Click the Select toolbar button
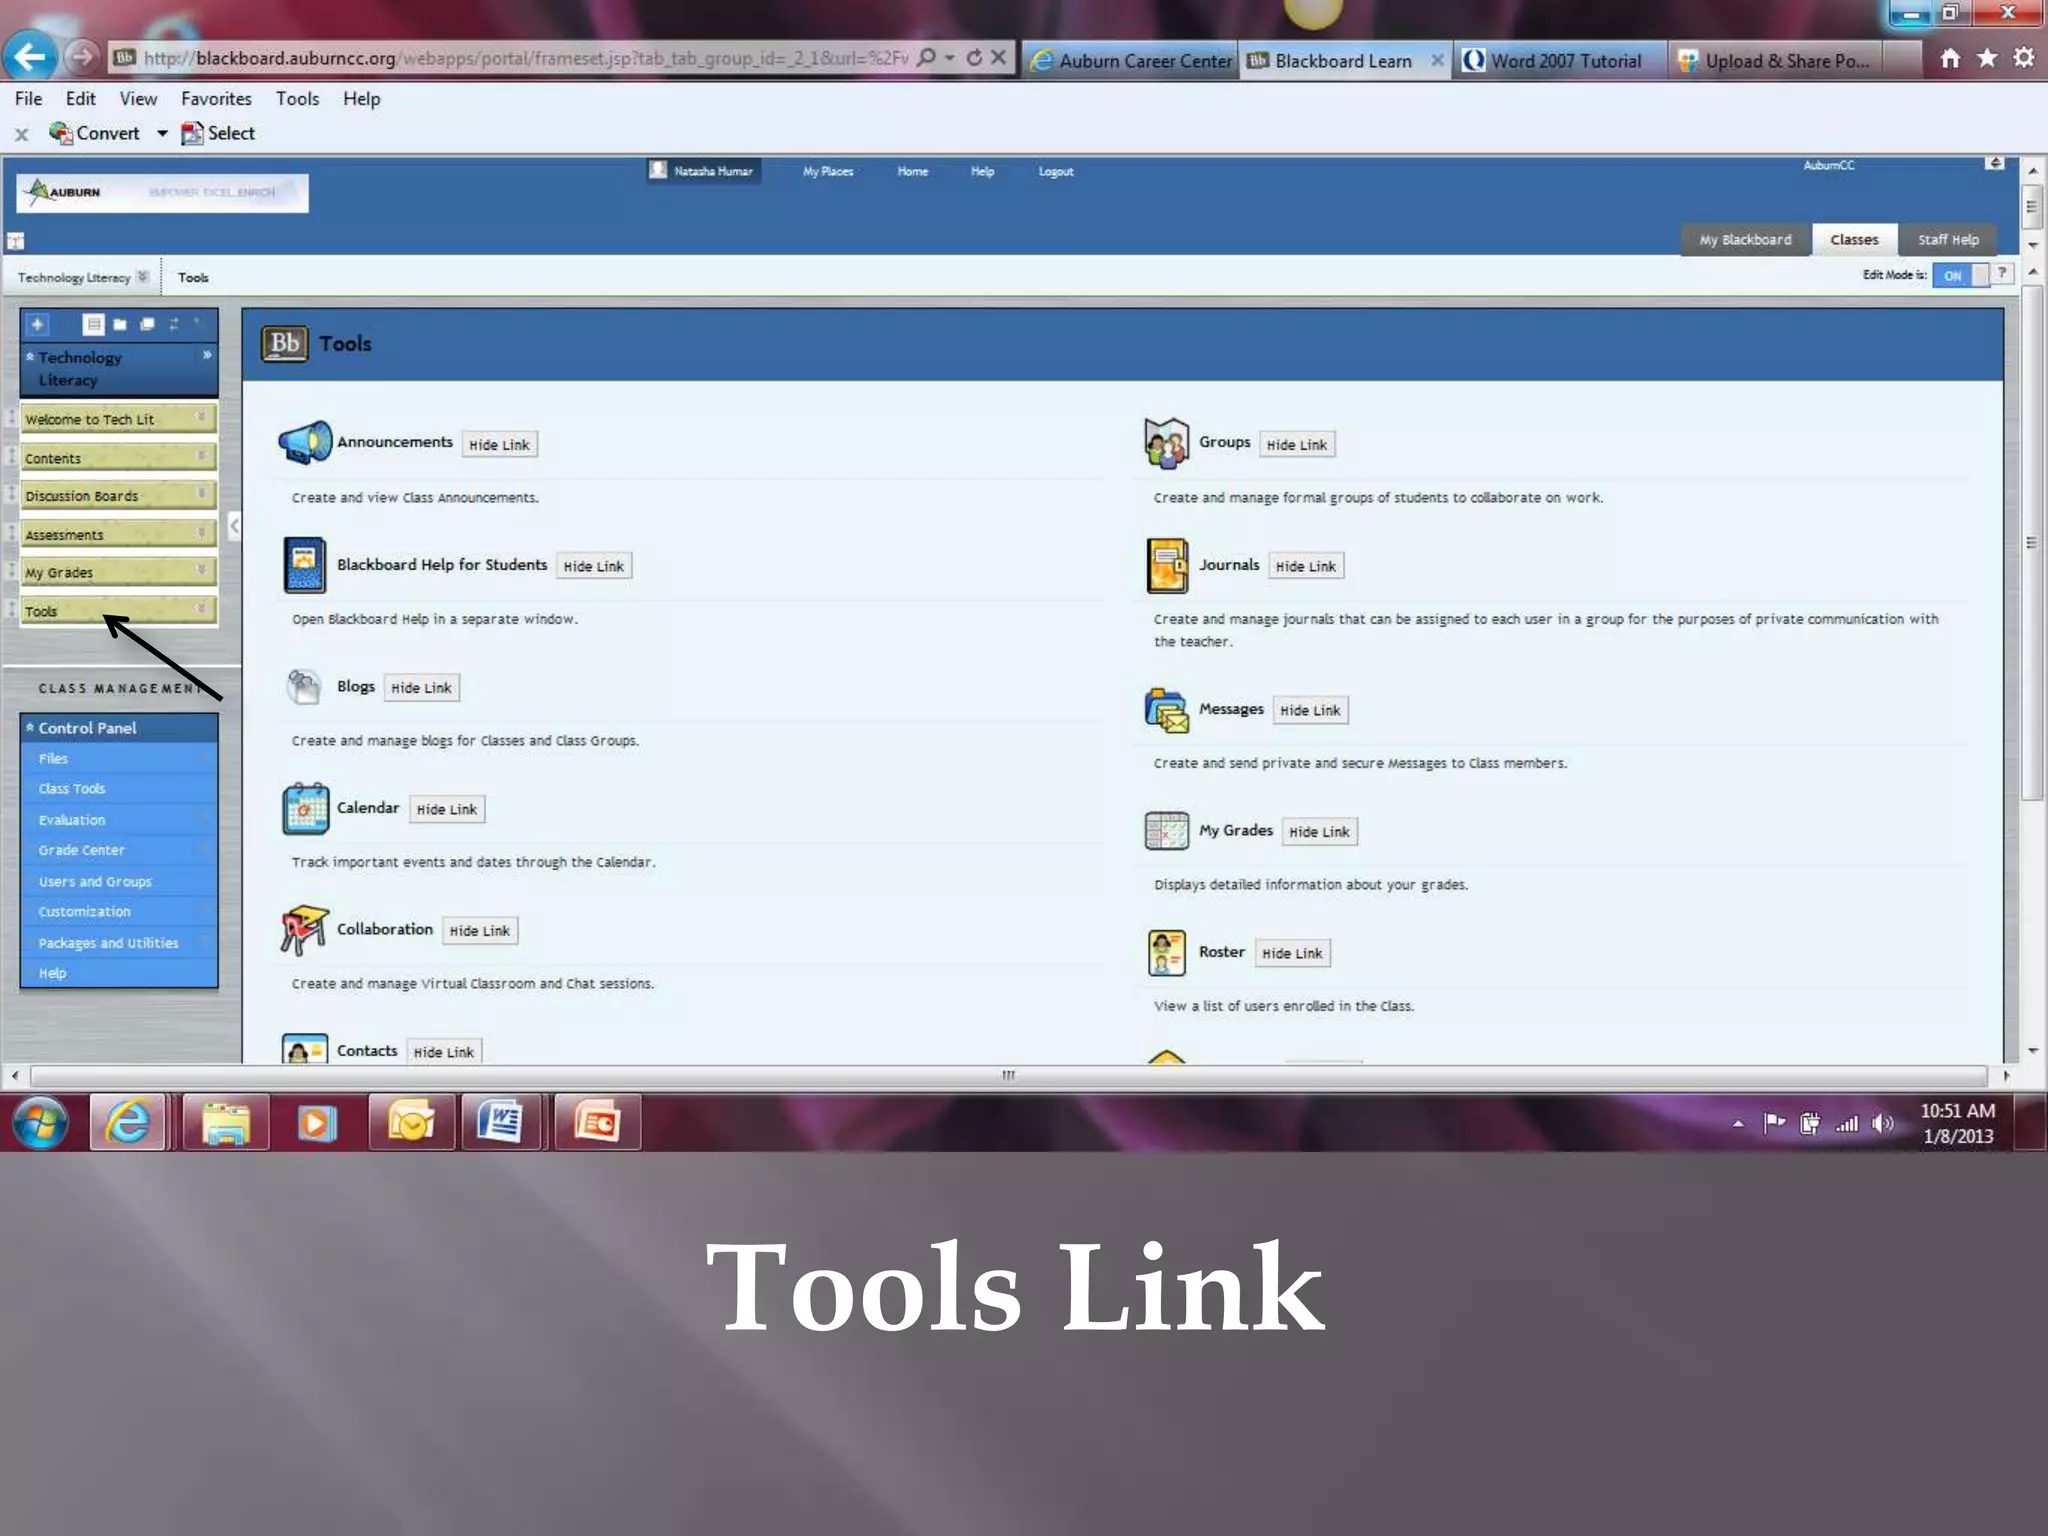 coord(218,133)
